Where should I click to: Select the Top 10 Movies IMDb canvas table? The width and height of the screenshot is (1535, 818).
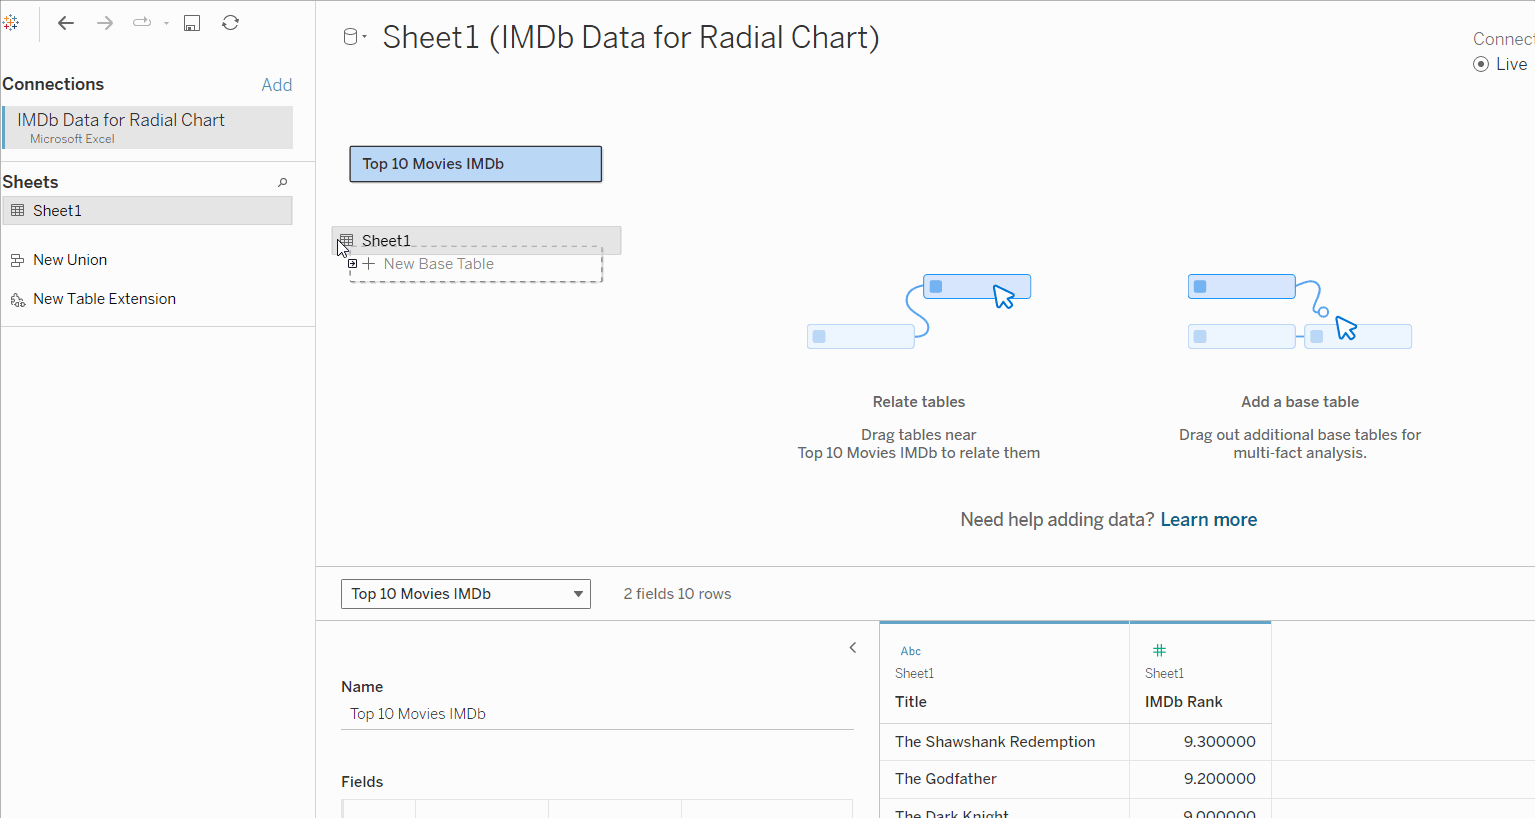click(x=475, y=164)
